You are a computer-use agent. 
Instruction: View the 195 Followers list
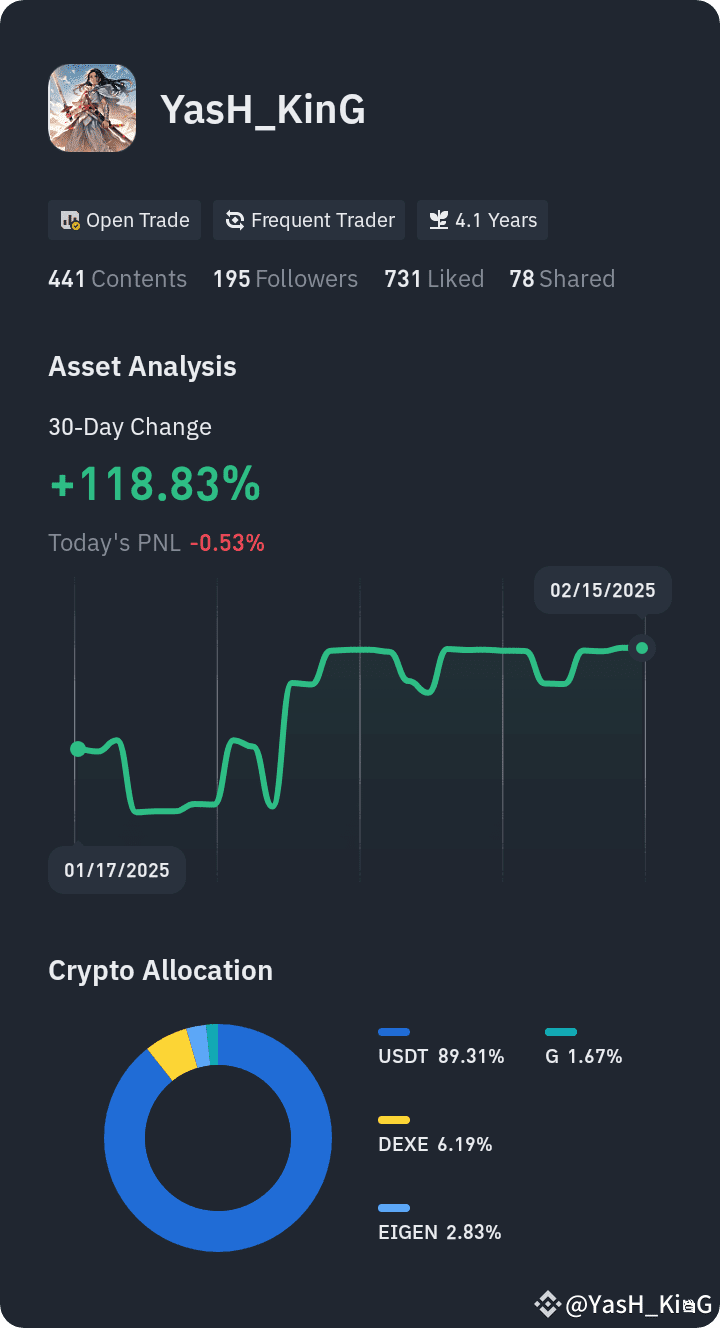[x=286, y=279]
